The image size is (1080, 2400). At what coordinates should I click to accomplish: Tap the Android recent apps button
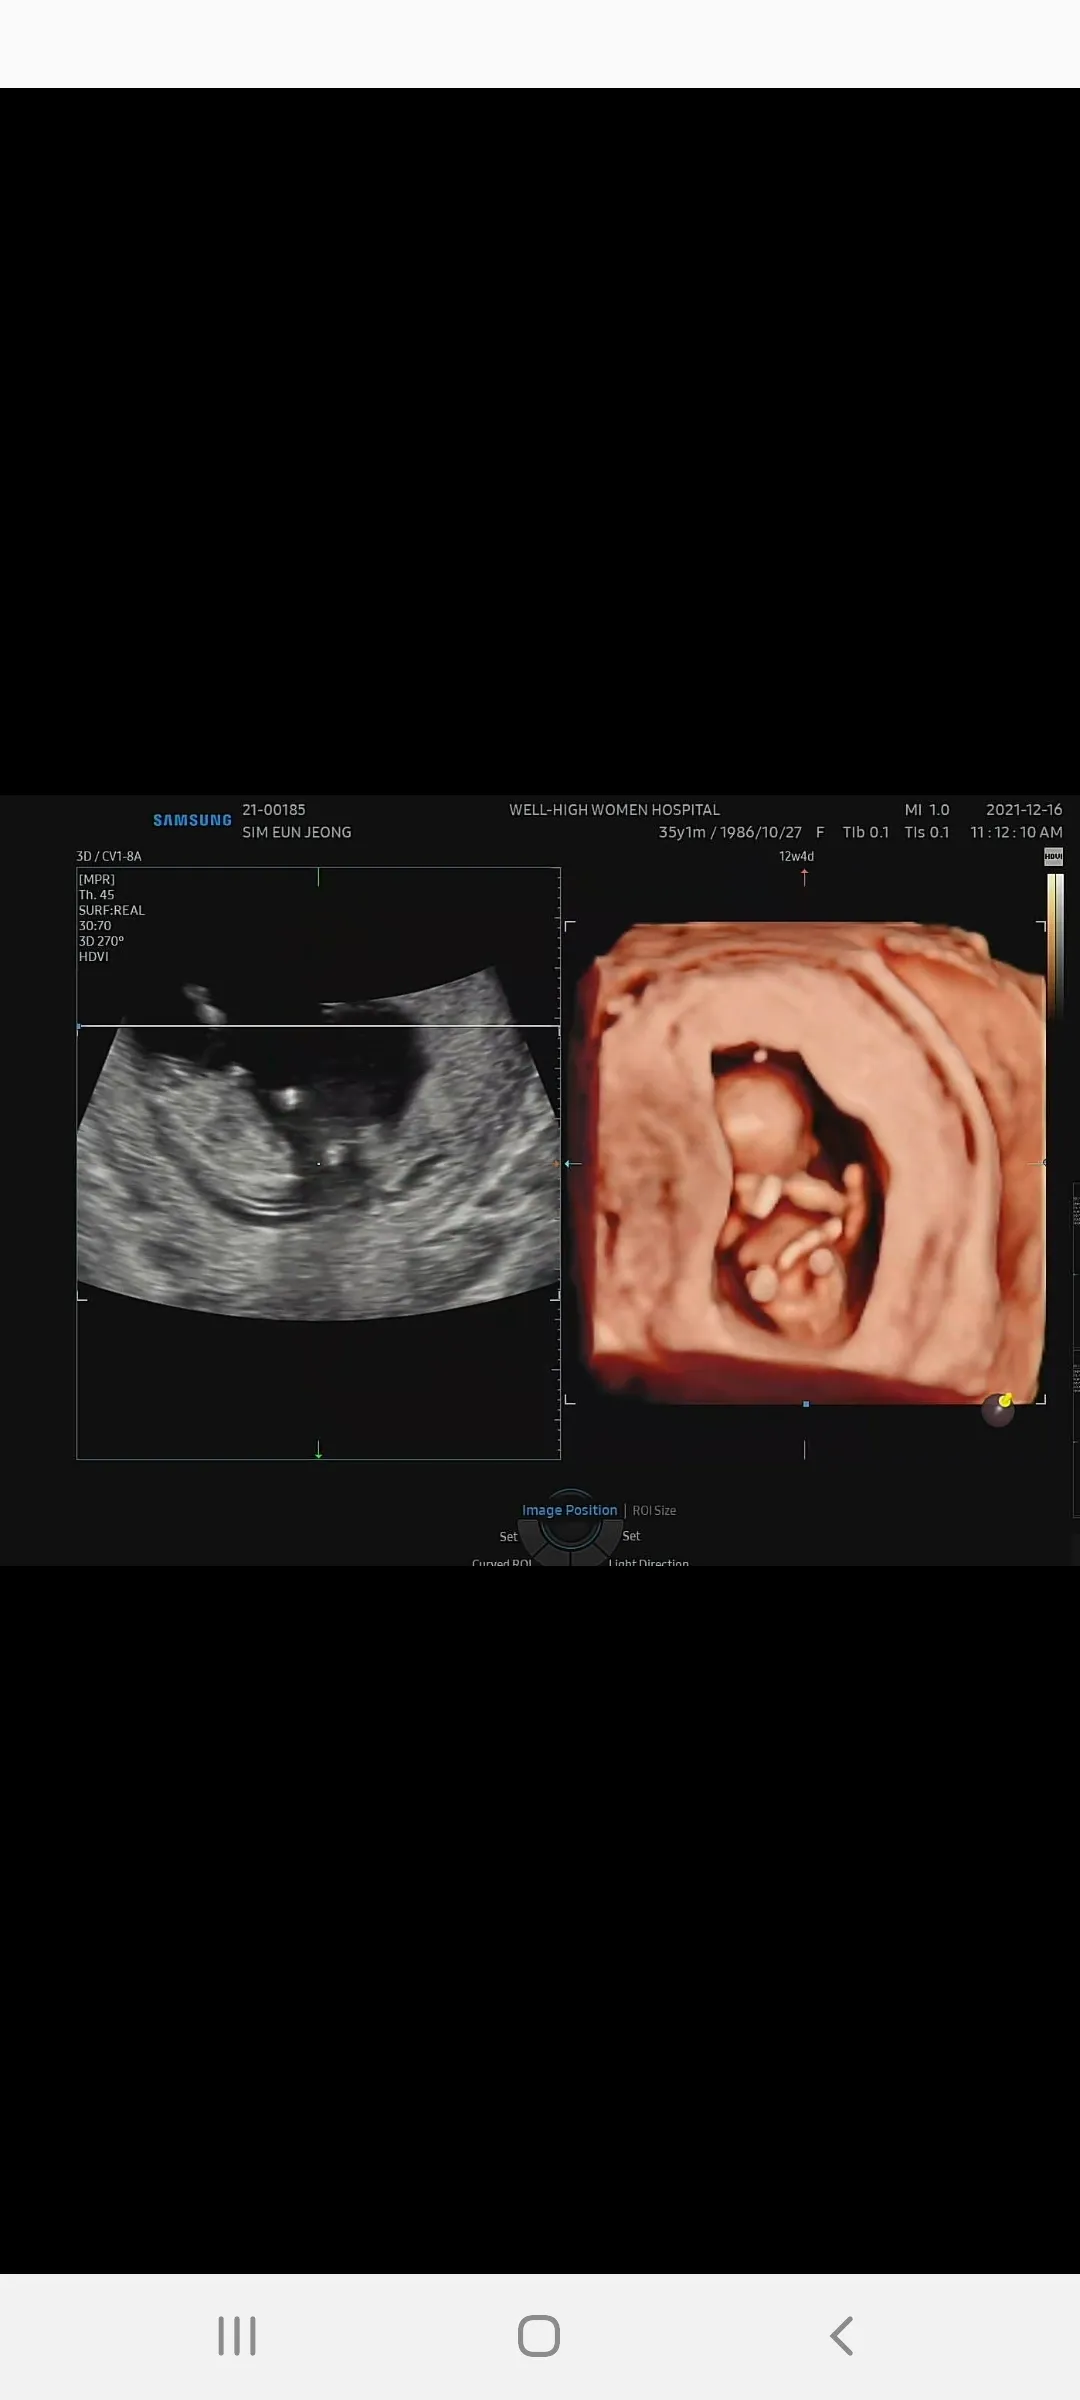(x=237, y=2336)
